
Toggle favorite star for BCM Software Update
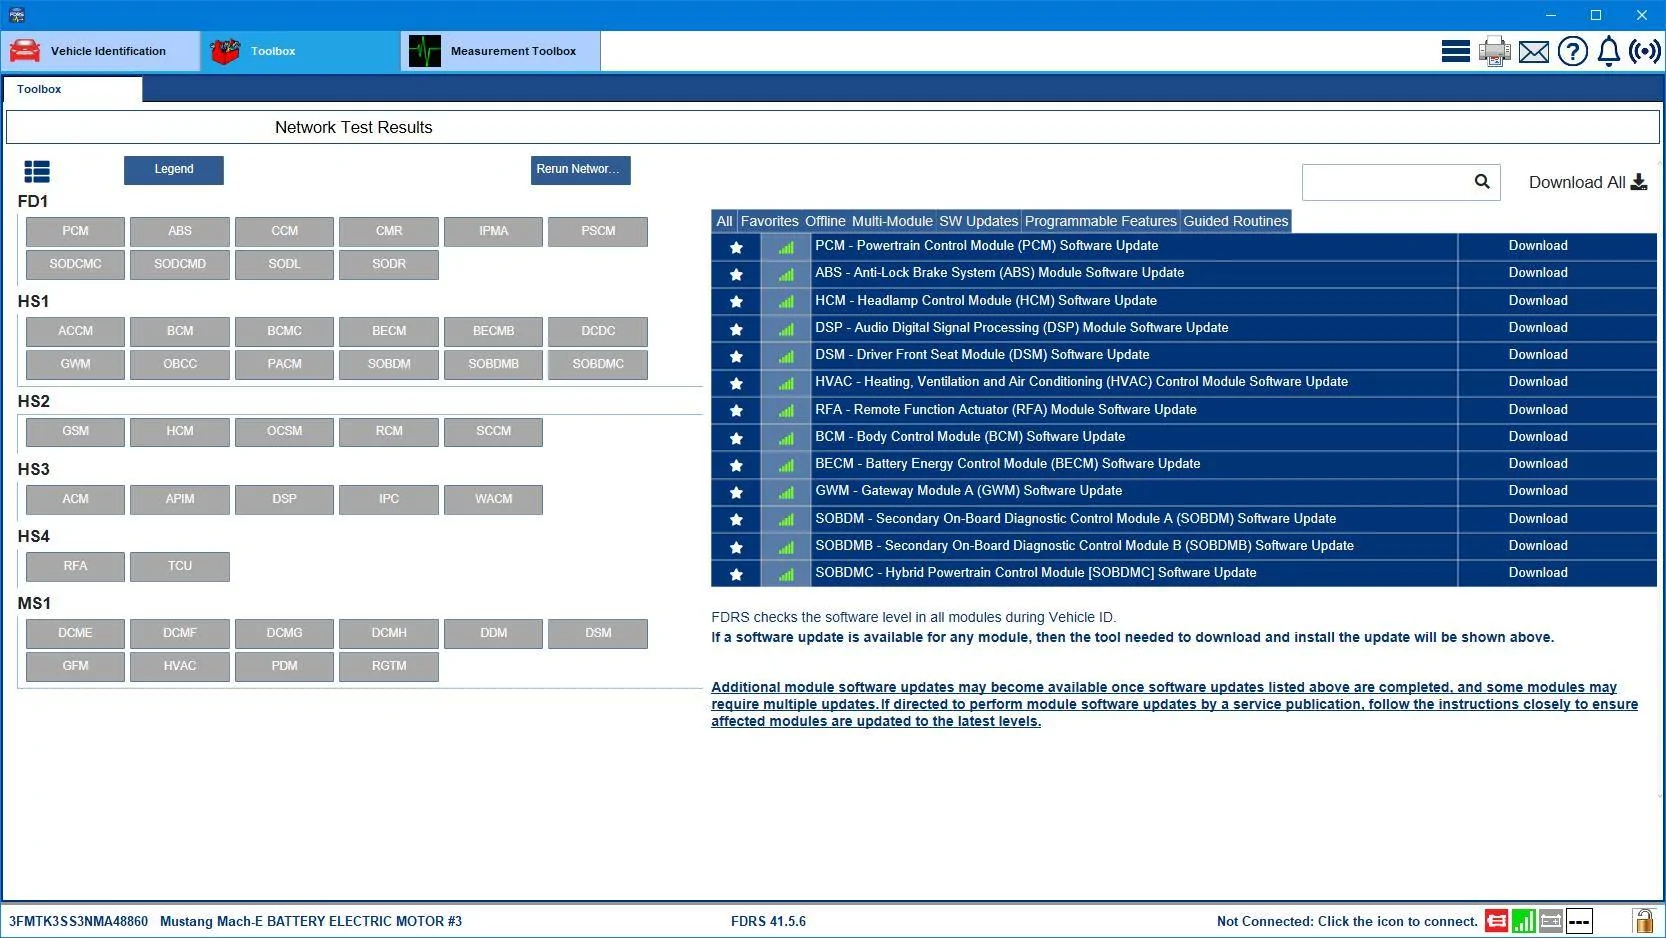pyautogui.click(x=736, y=438)
